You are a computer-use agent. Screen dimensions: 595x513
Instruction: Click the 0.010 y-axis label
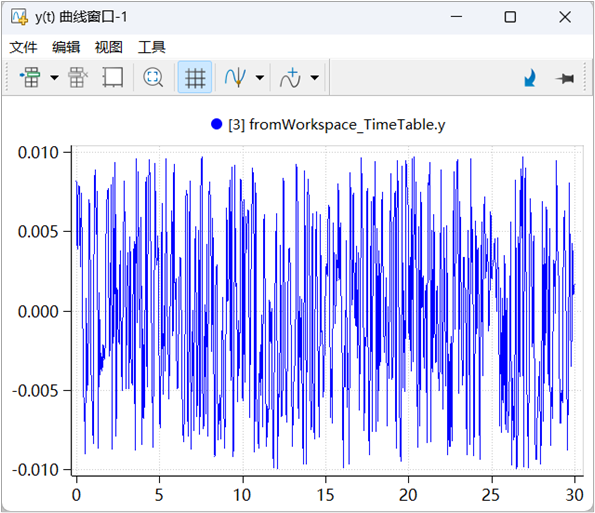pyautogui.click(x=38, y=153)
